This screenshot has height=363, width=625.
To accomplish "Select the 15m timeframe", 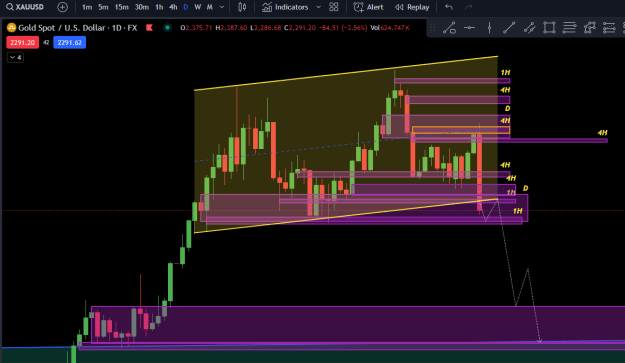I will point(122,7).
